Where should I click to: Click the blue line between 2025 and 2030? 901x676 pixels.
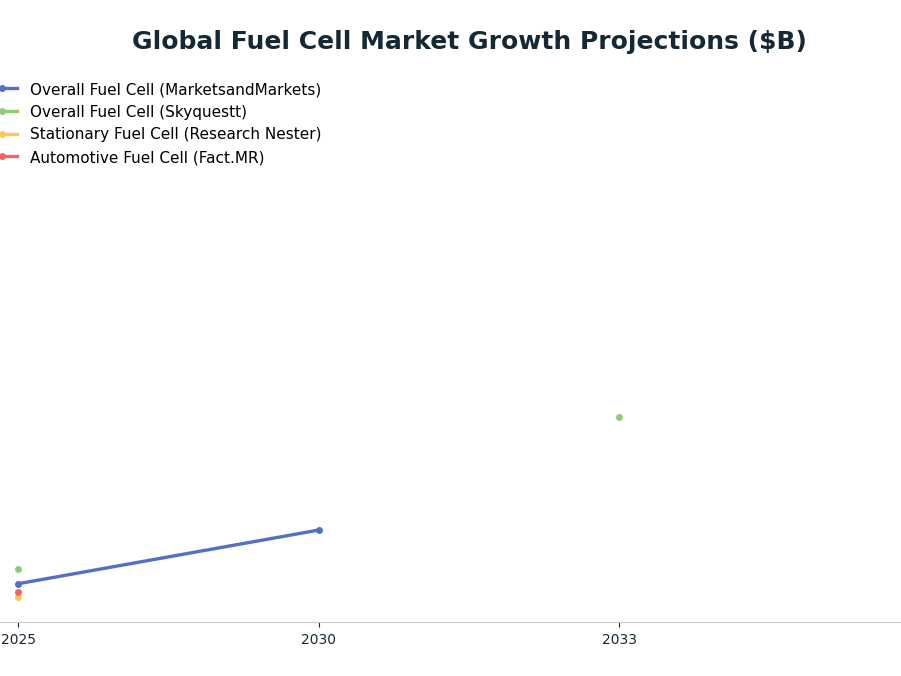pos(169,557)
